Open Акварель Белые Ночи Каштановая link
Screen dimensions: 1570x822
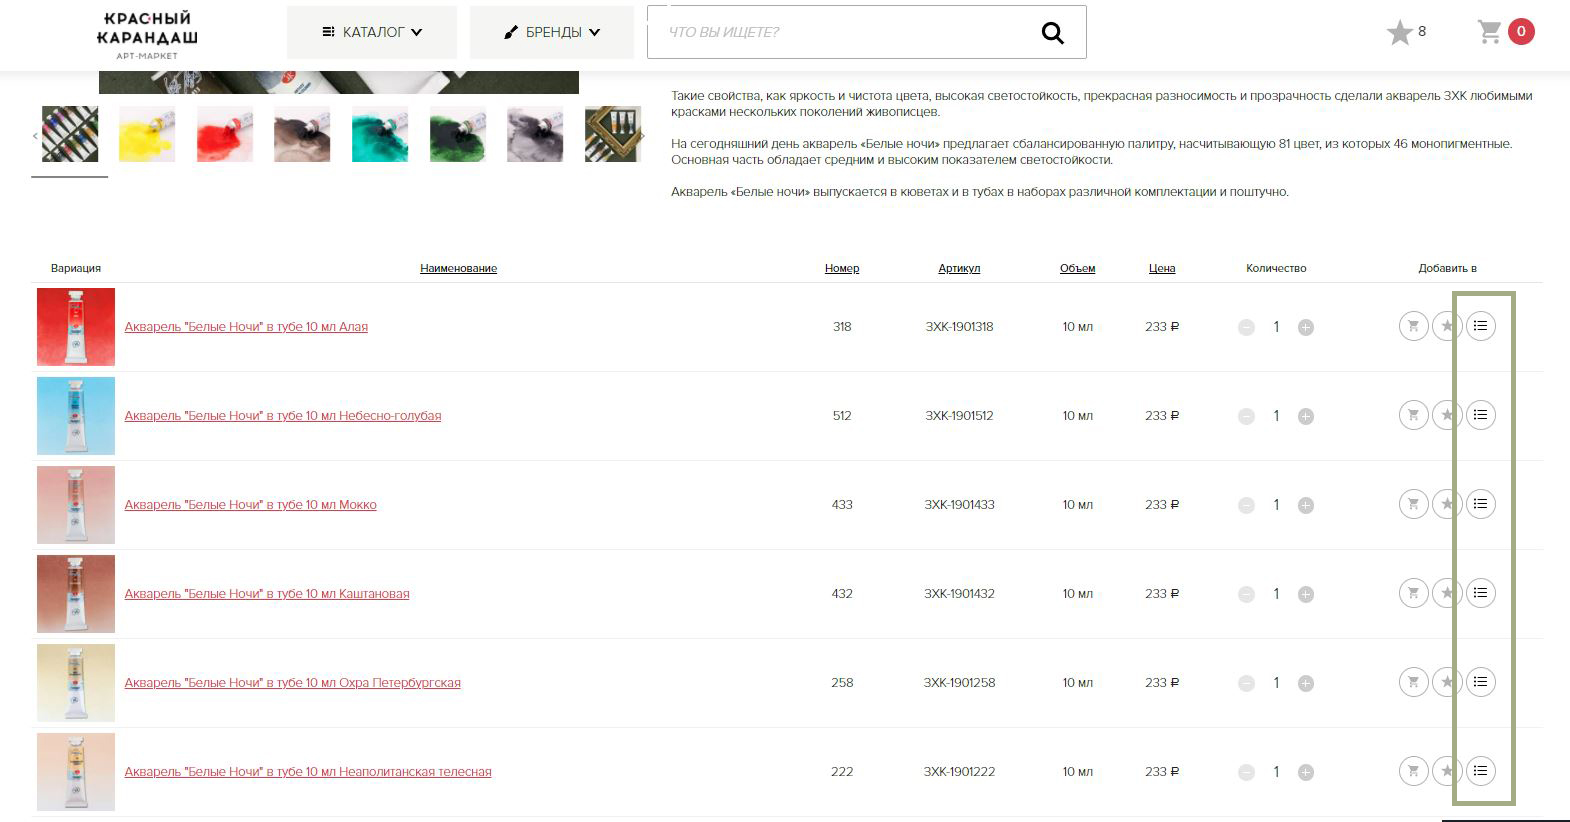point(267,594)
